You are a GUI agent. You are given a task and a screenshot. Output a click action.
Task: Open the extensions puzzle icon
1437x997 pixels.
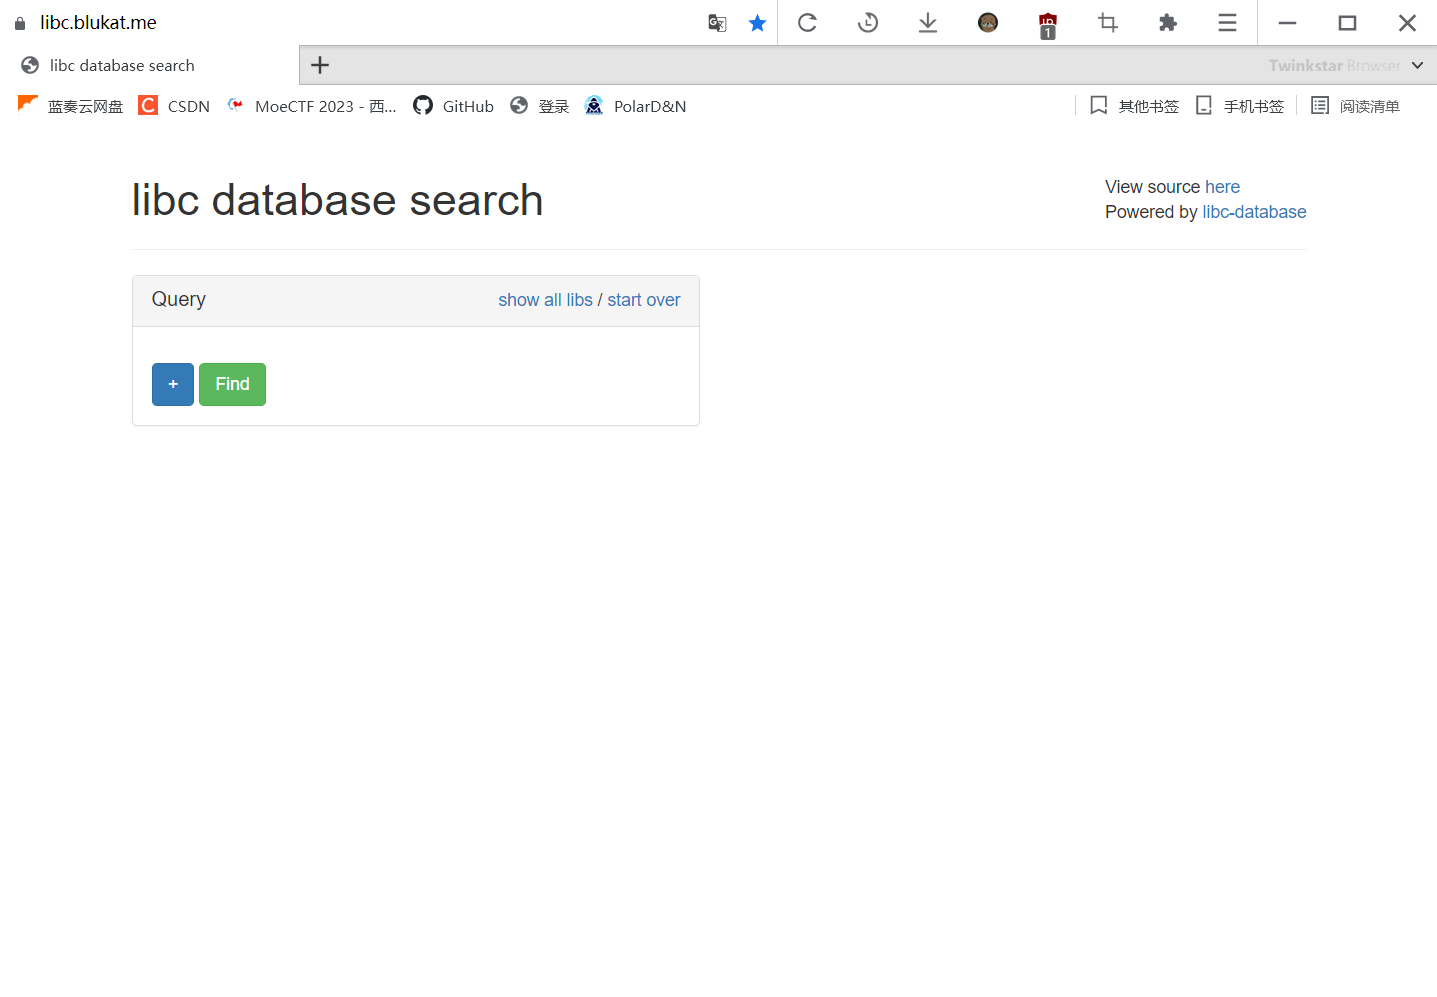pyautogui.click(x=1167, y=23)
